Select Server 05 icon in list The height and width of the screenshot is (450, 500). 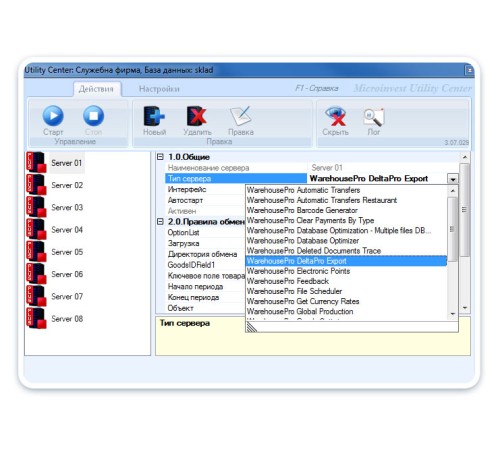pyautogui.click(x=36, y=251)
